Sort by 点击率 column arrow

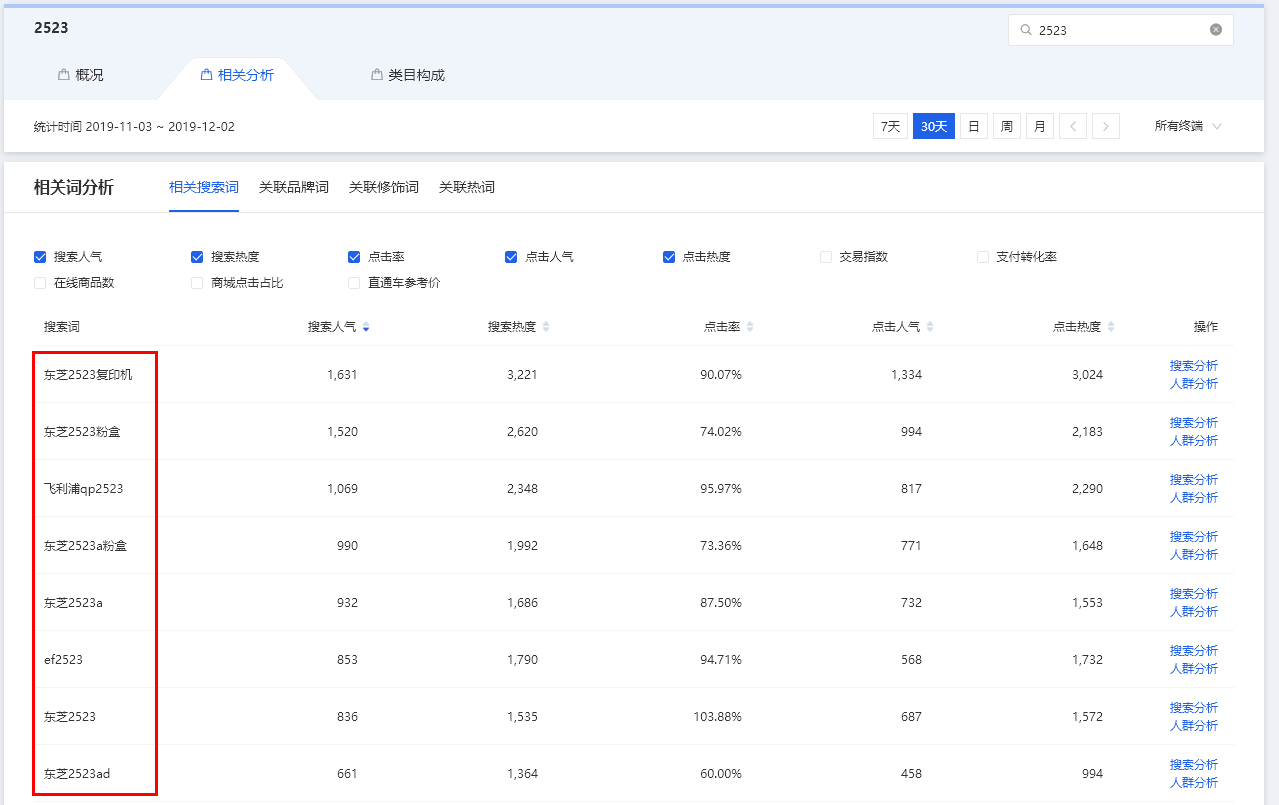click(750, 328)
